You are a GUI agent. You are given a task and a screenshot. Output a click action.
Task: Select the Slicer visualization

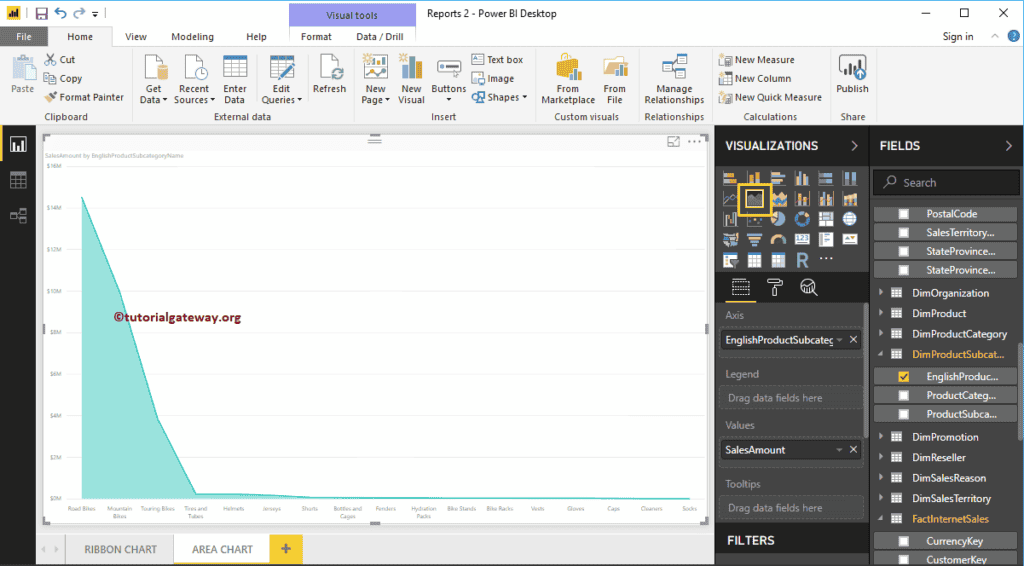730,260
